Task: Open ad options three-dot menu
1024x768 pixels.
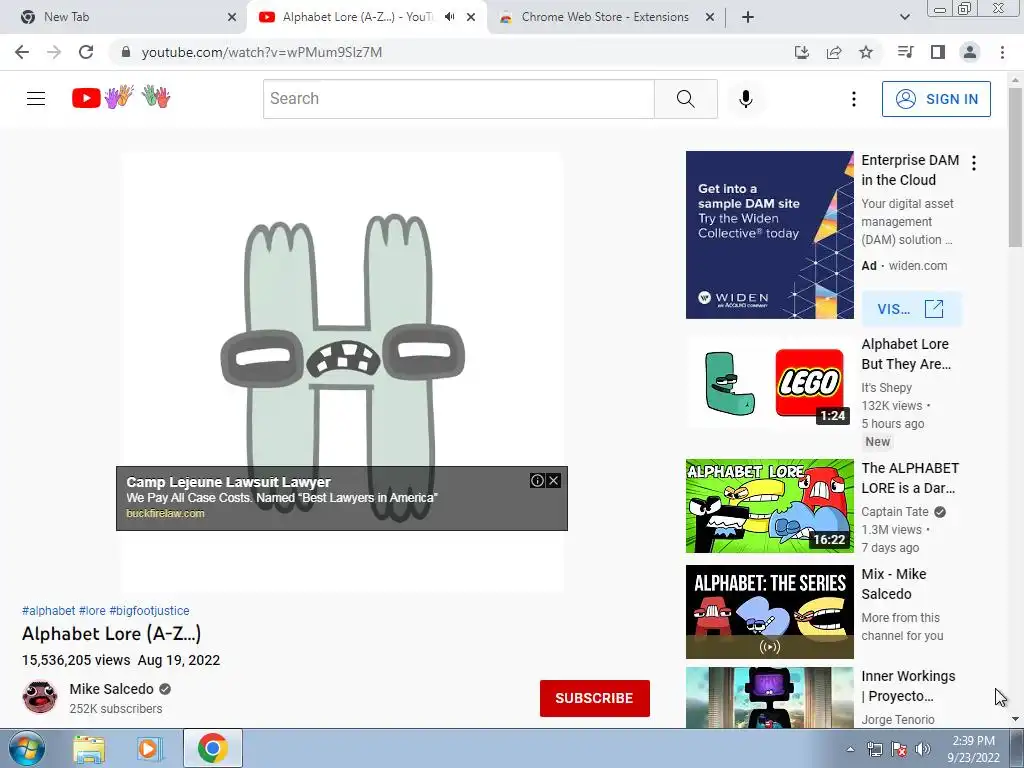Action: click(x=974, y=163)
